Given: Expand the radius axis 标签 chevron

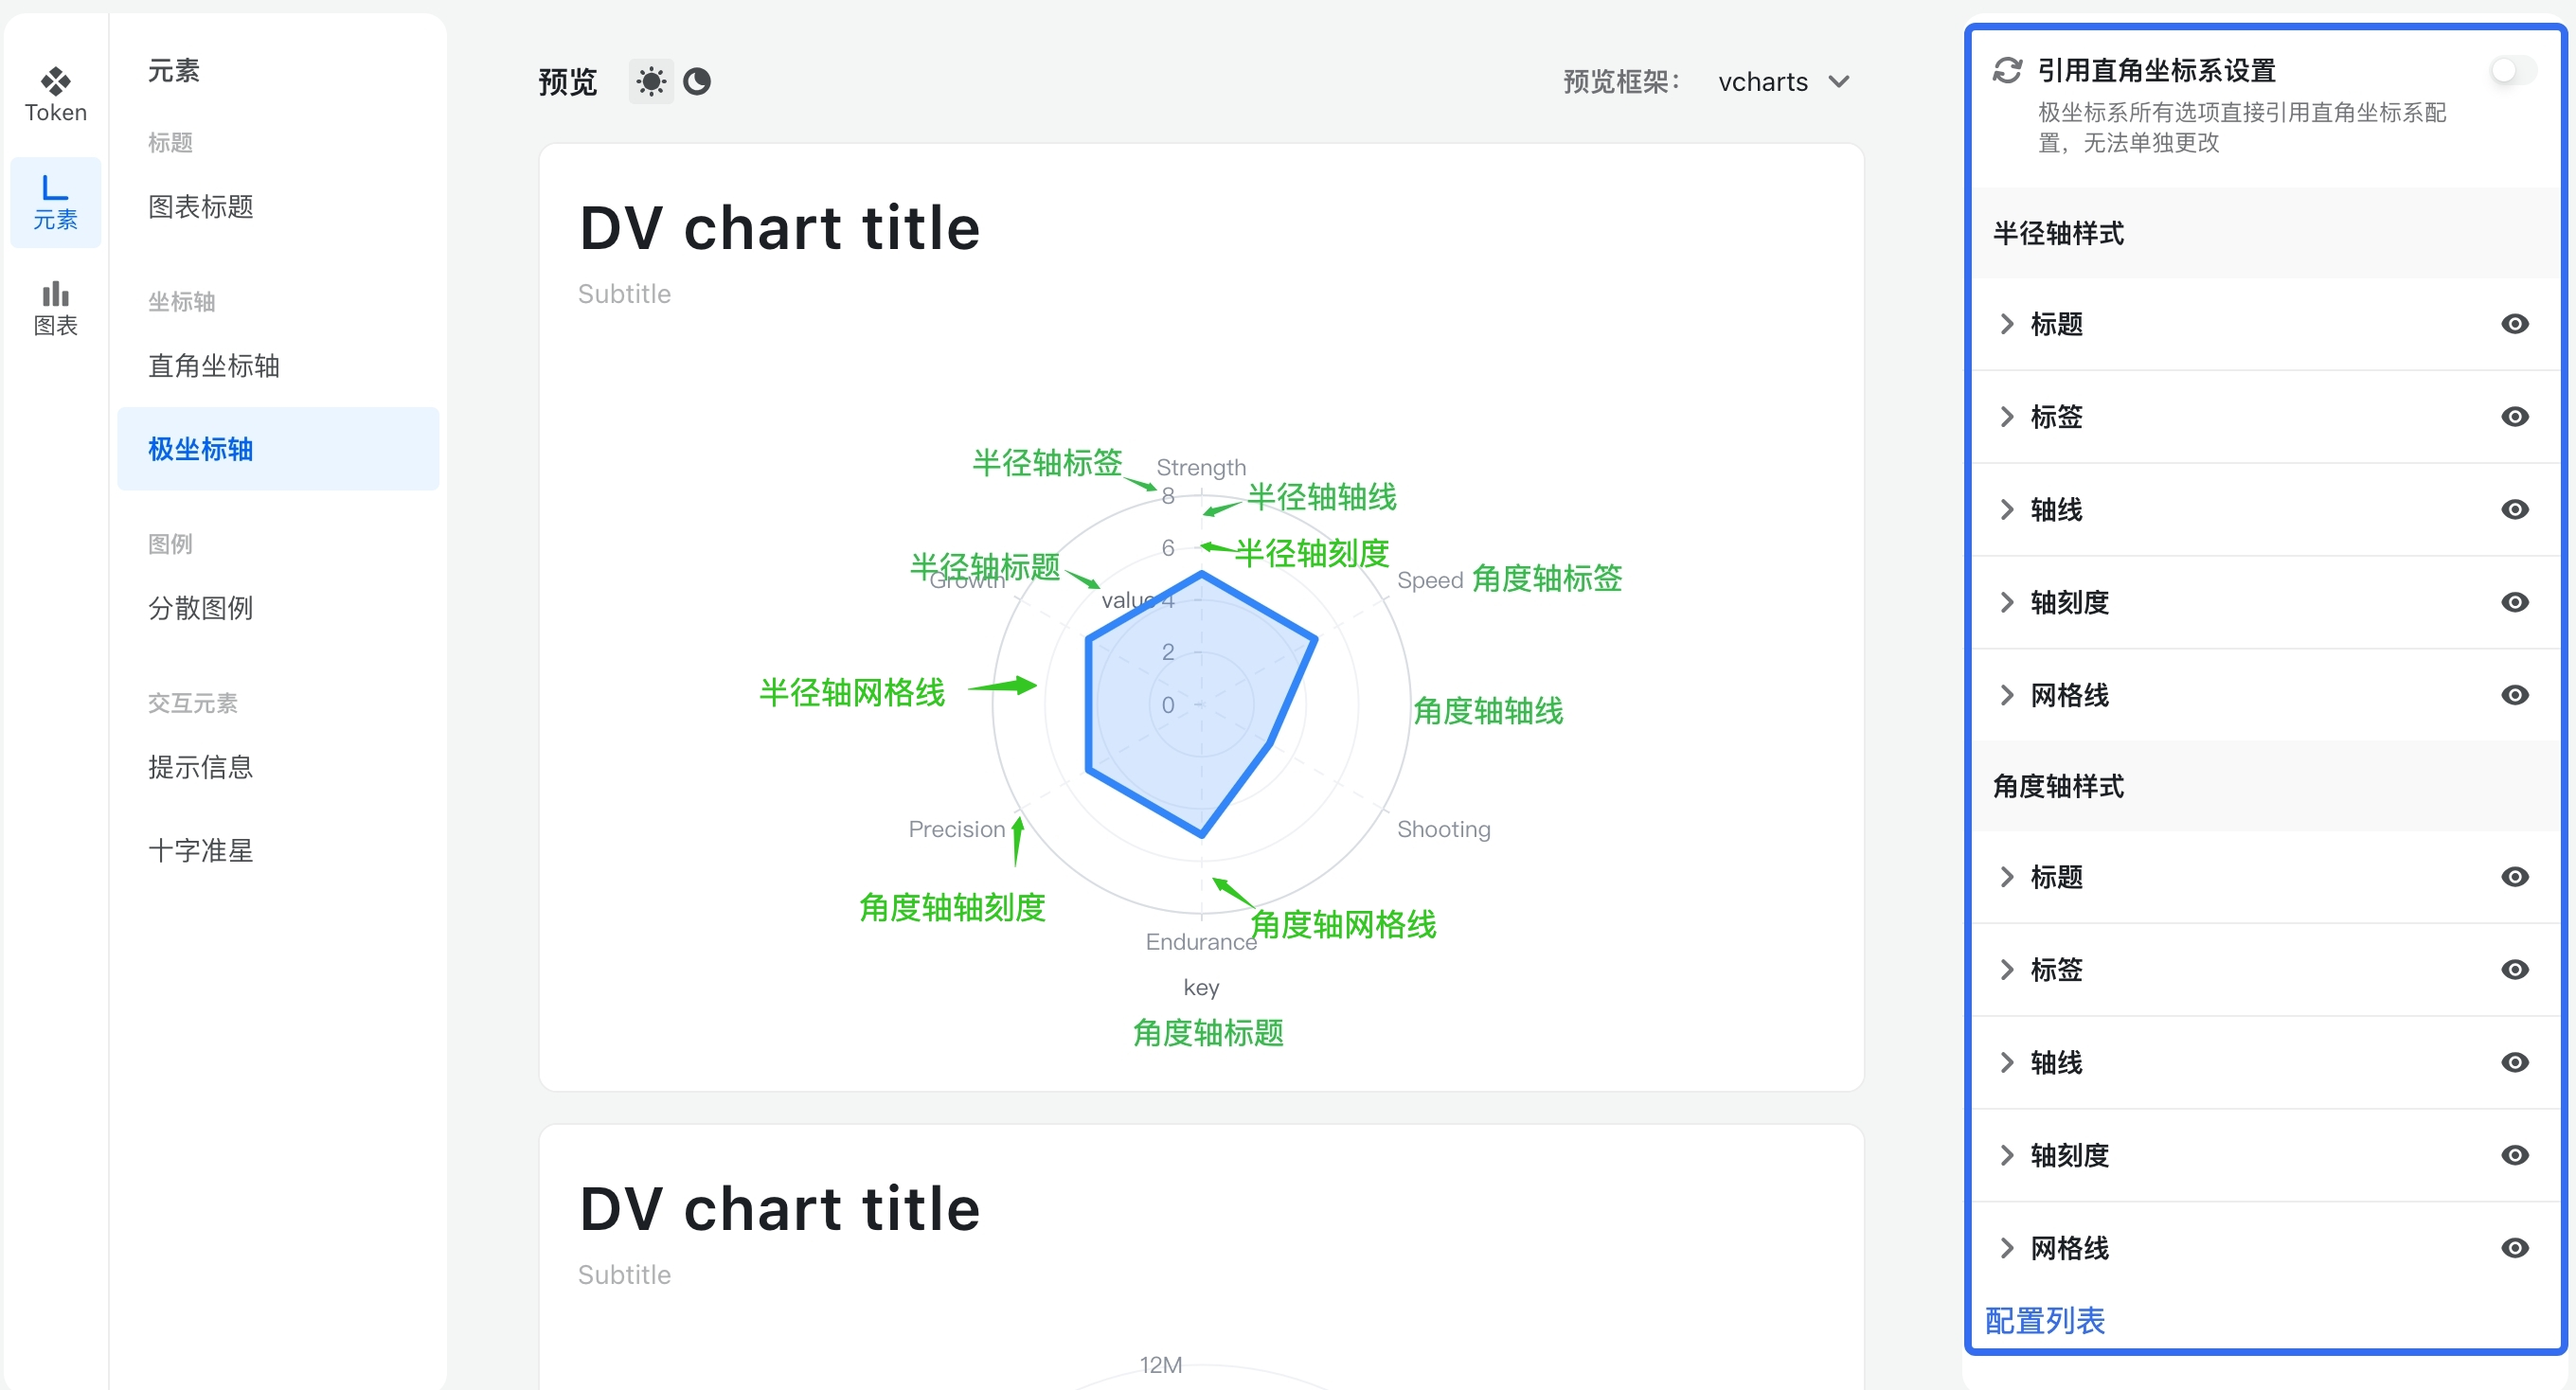Looking at the screenshot, I should click(x=2006, y=416).
